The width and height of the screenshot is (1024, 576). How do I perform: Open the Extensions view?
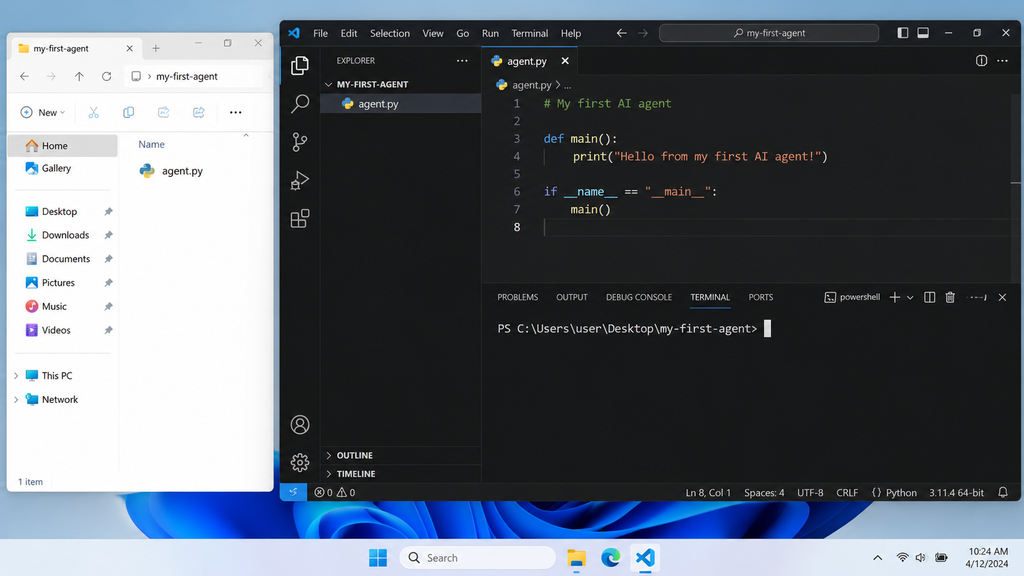tap(300, 218)
